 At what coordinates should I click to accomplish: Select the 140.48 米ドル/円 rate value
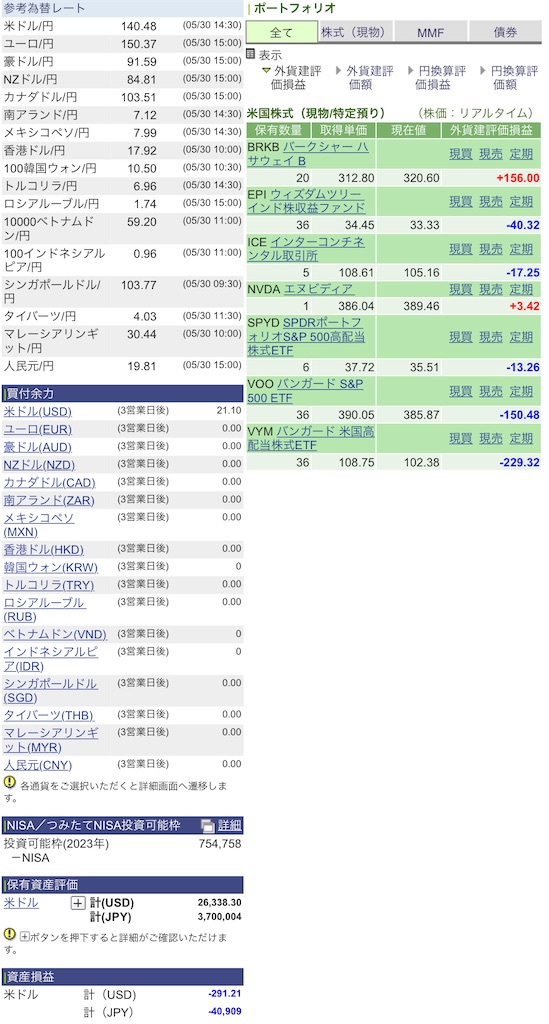139,26
